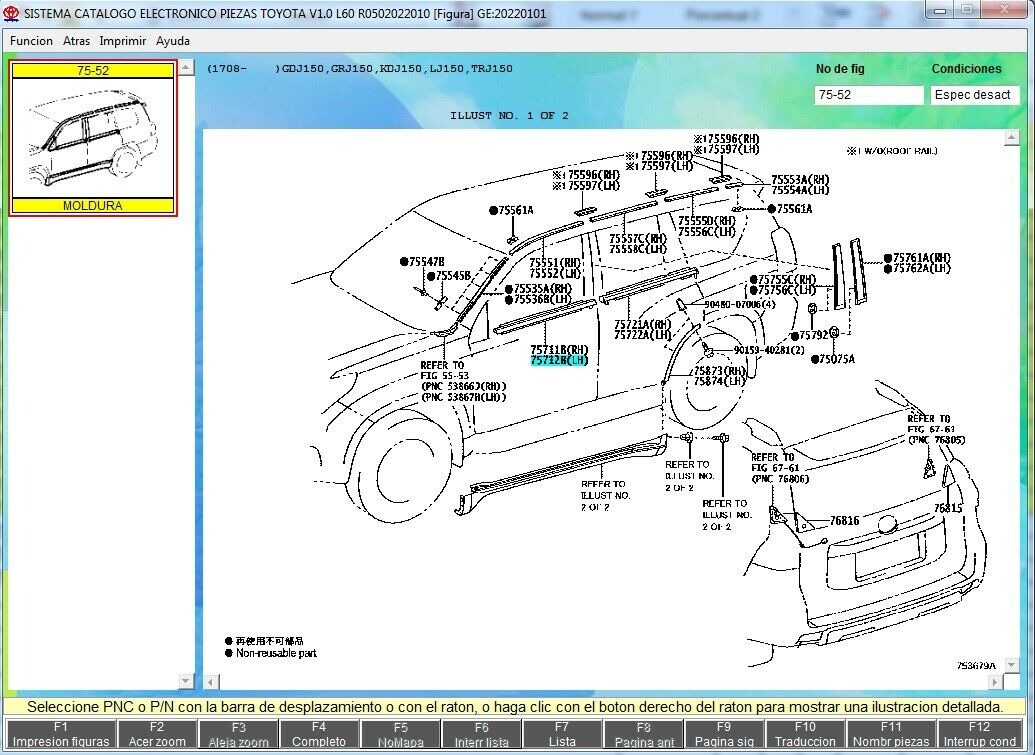Select part number 75722A(LH)
Screen dimensions: 1035x755
642,335
